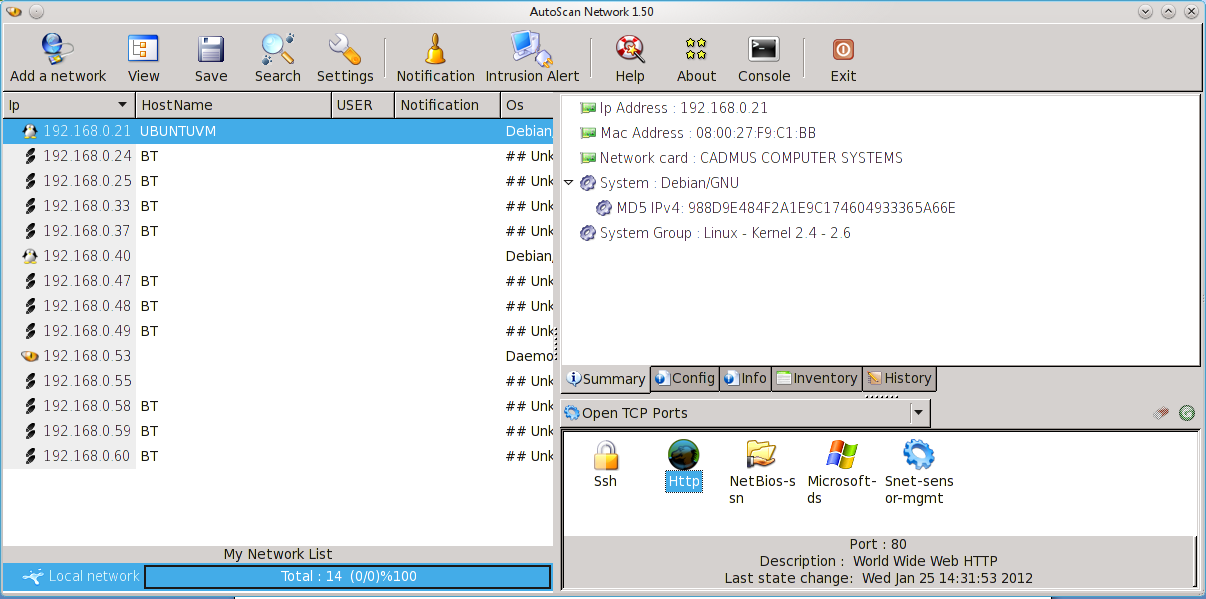The image size is (1206, 599).
Task: Click the Port : 80 description text
Action: pyautogui.click(x=878, y=545)
